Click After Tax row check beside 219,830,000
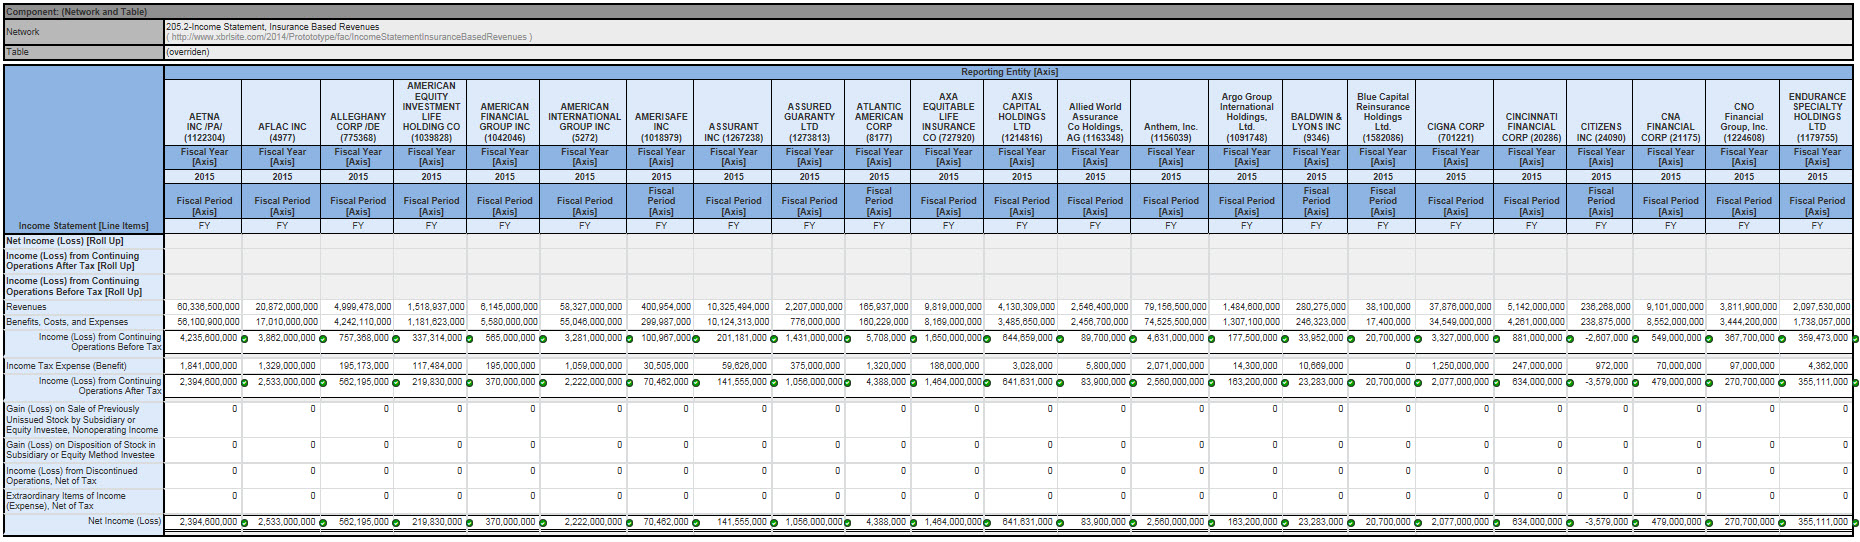 (469, 383)
